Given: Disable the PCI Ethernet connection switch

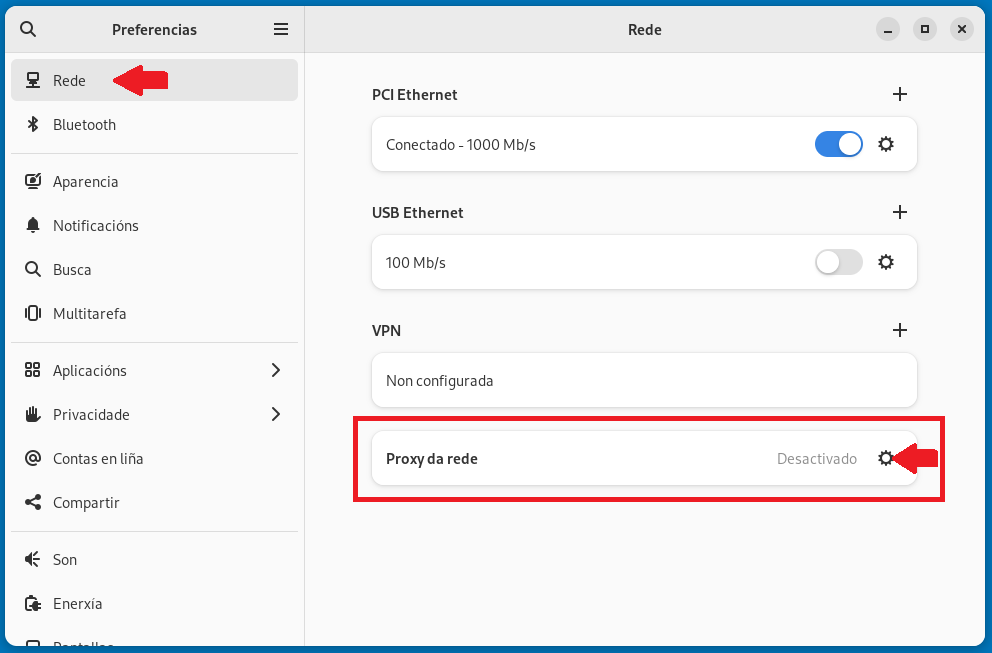Looking at the screenshot, I should click(838, 144).
